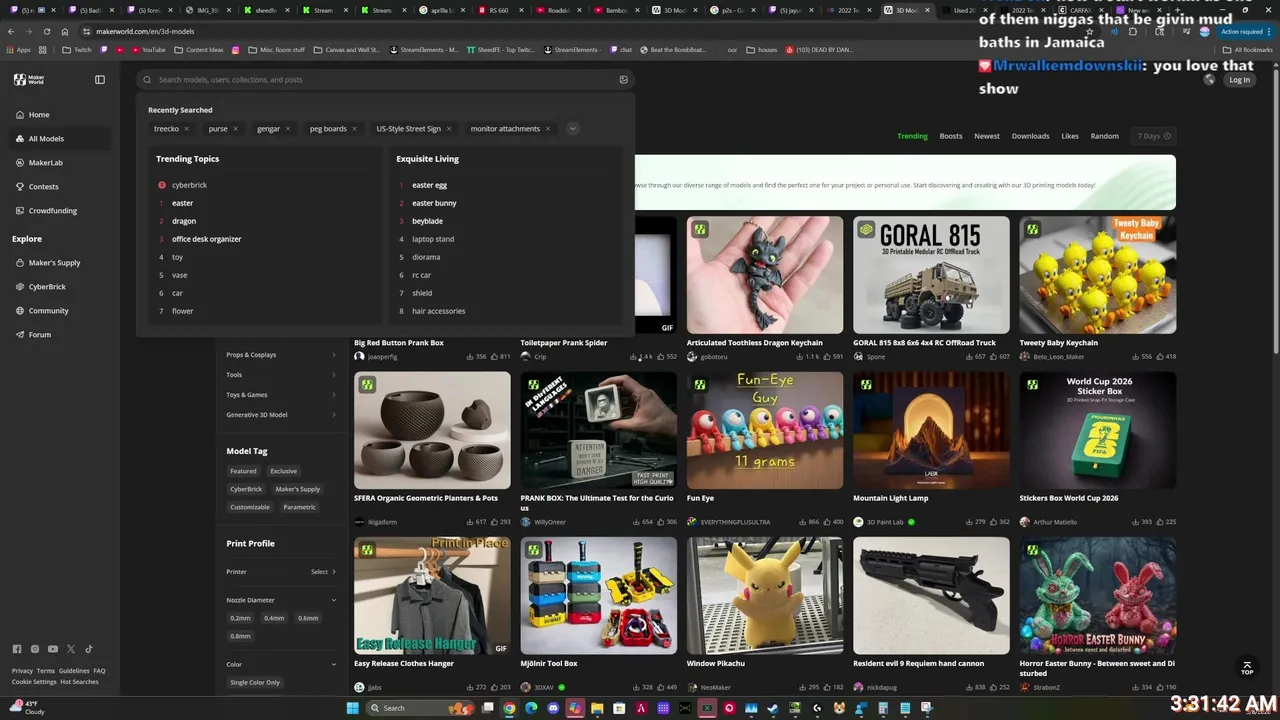Enable Single Color Only filter
Image resolution: width=1280 pixels, height=720 pixels.
point(255,682)
